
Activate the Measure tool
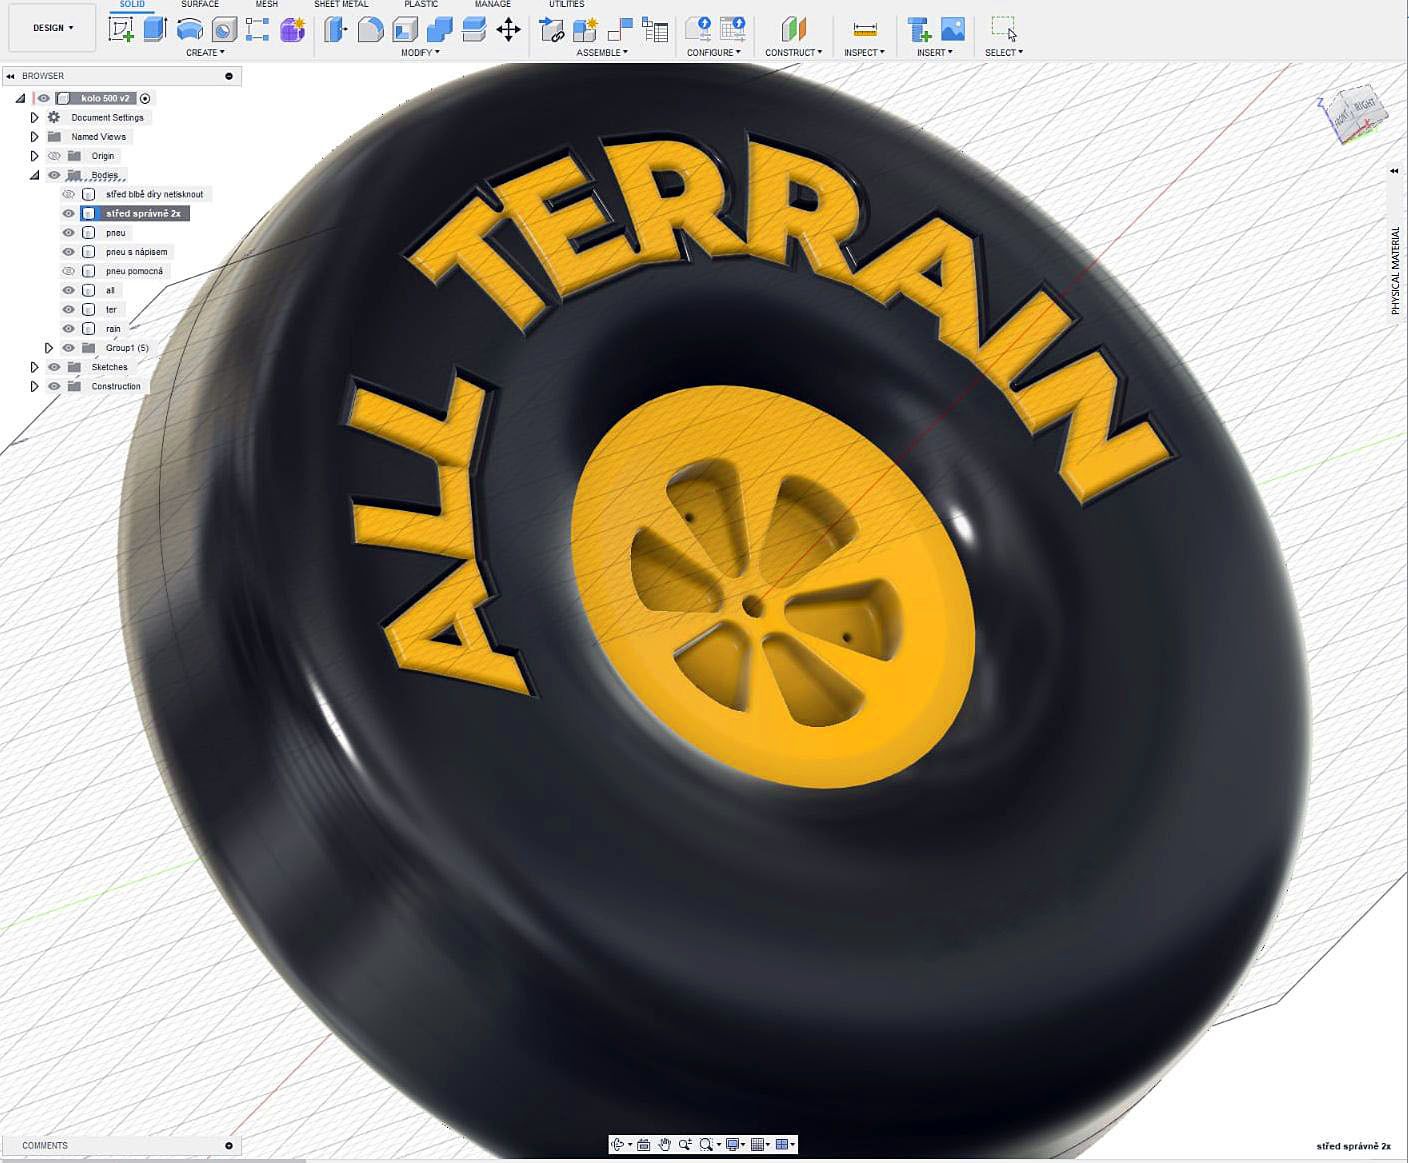865,29
